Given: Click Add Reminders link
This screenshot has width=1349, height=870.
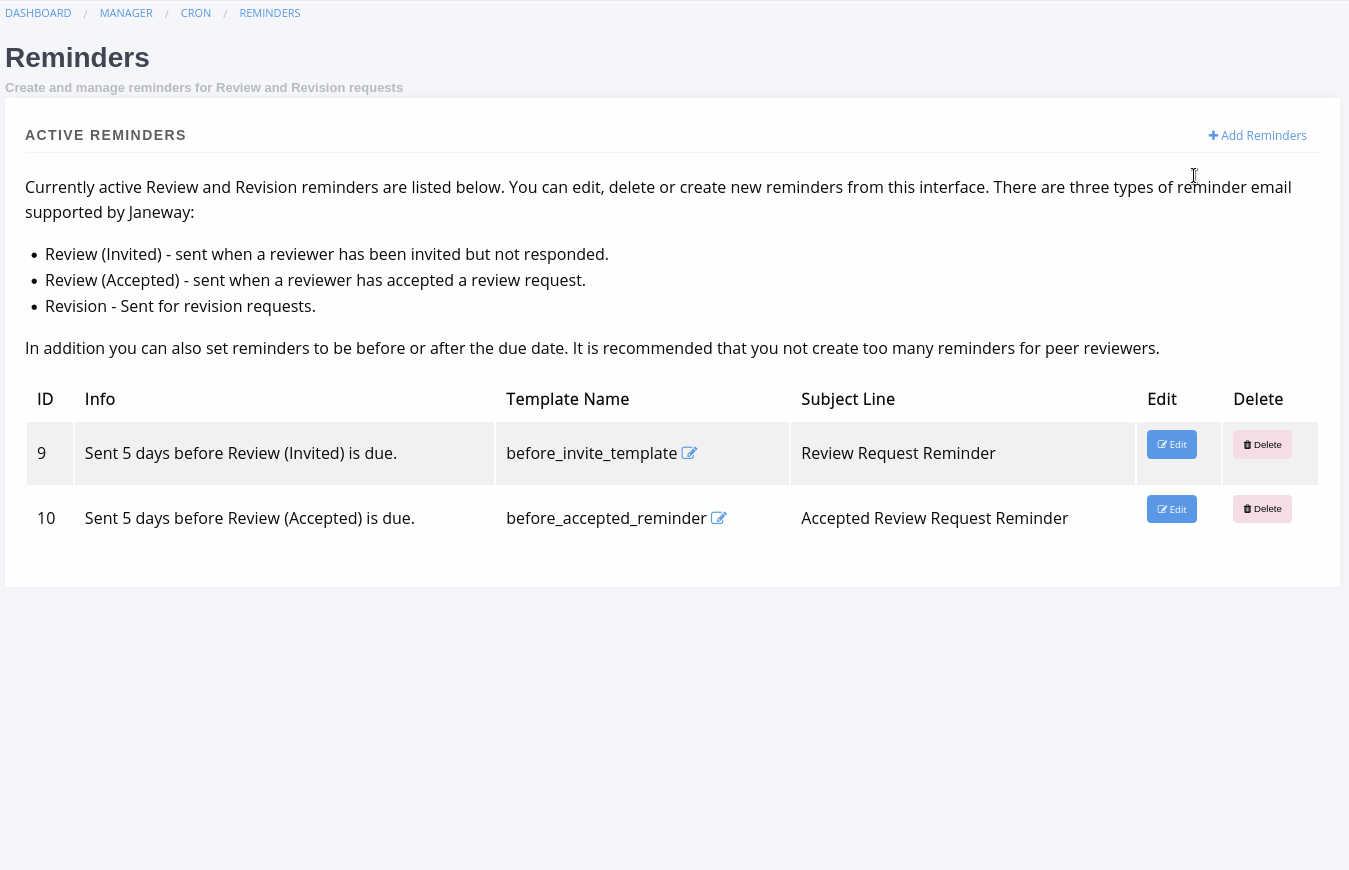Looking at the screenshot, I should pos(1257,136).
